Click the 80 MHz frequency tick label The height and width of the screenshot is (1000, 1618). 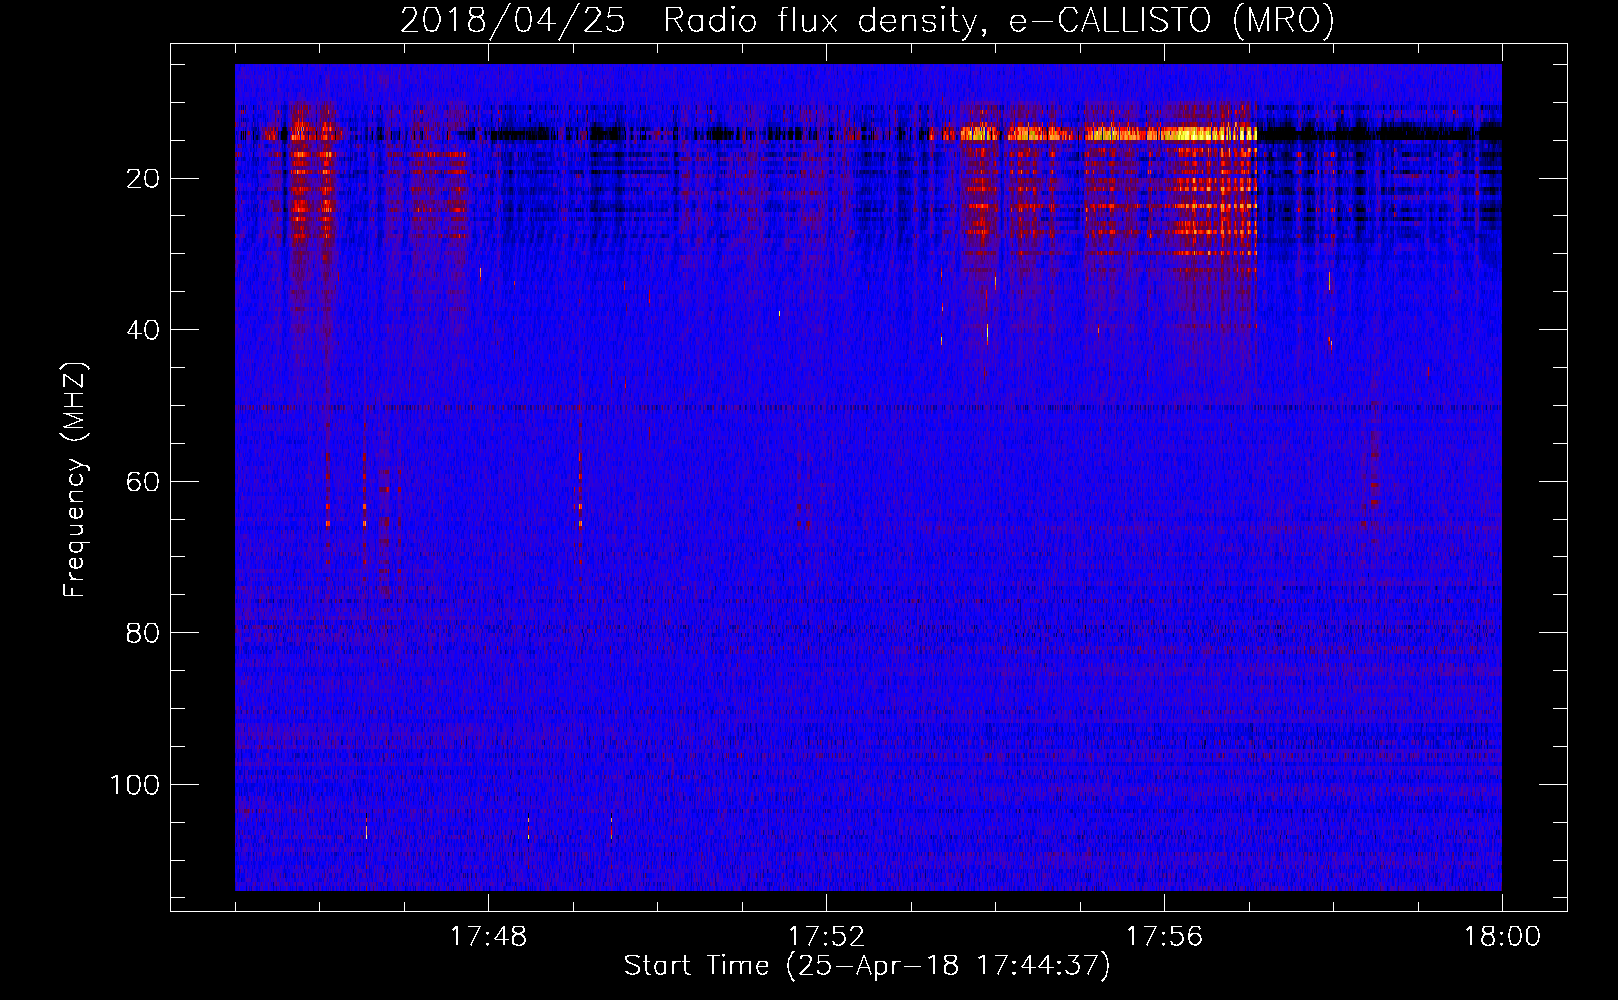pos(143,633)
